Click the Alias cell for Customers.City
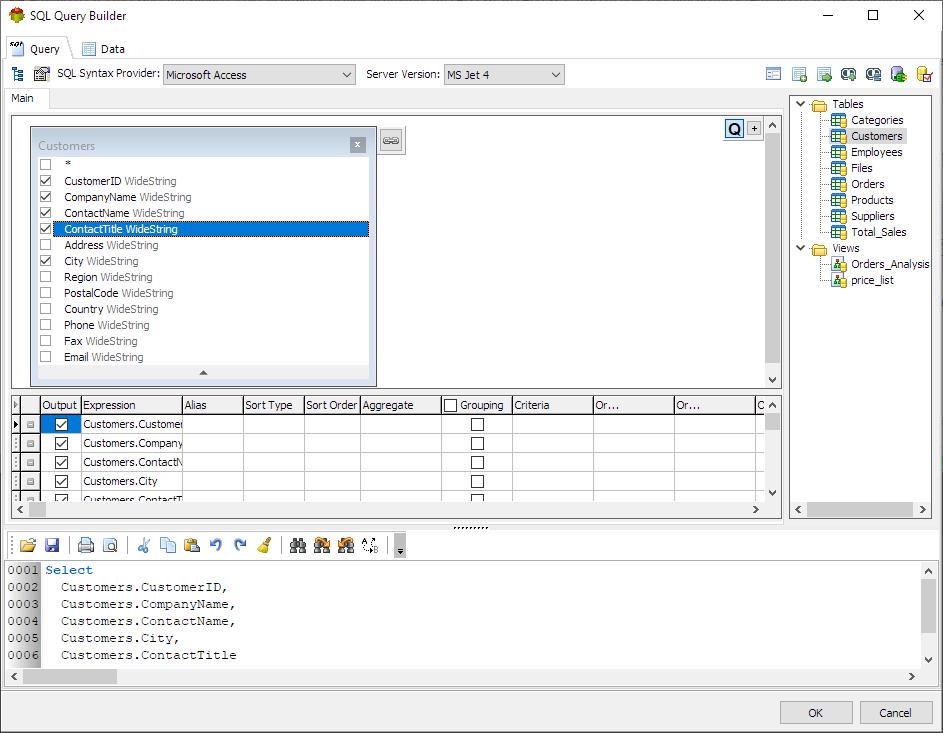The width and height of the screenshot is (943, 733). 213,481
